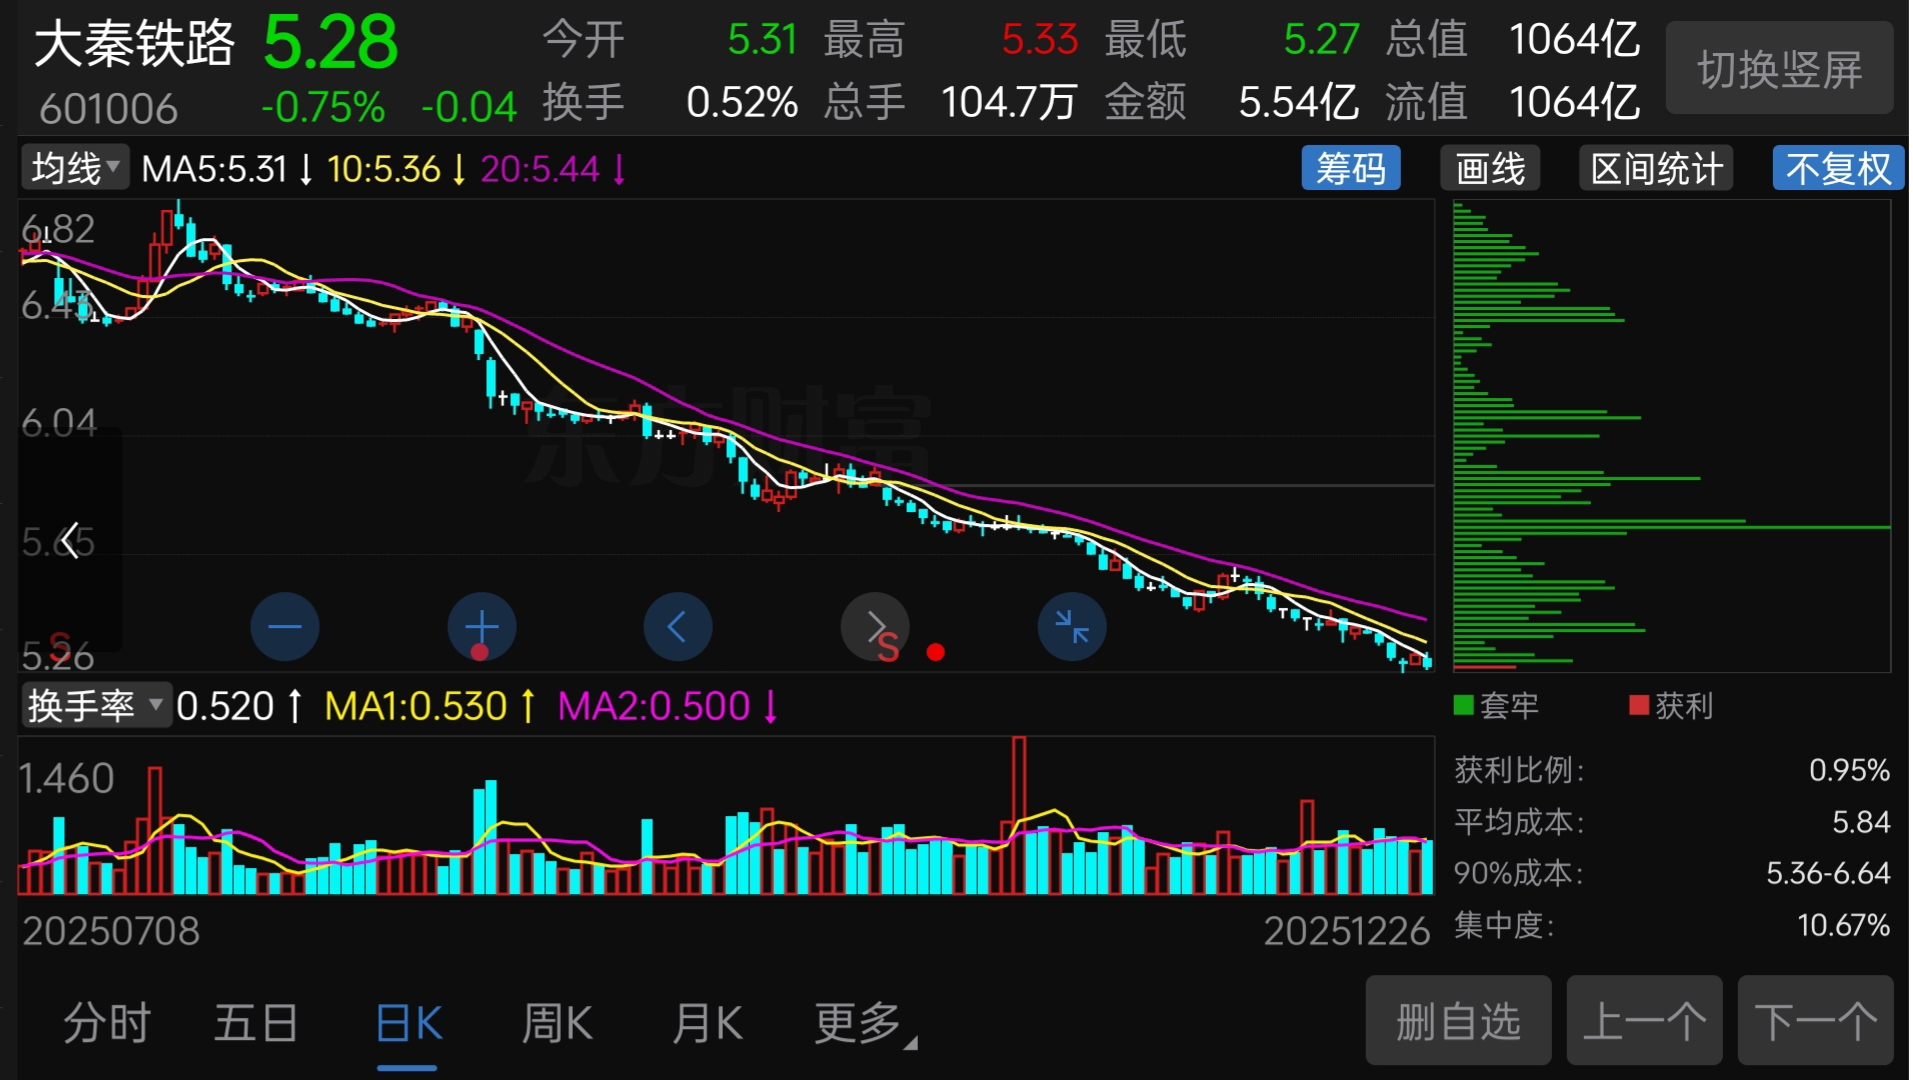Tap the longest green chip distribution bar

(x=1671, y=527)
